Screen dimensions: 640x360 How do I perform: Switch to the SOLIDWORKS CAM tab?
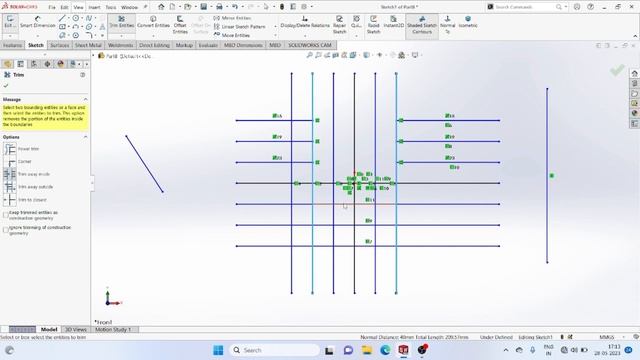pos(310,45)
